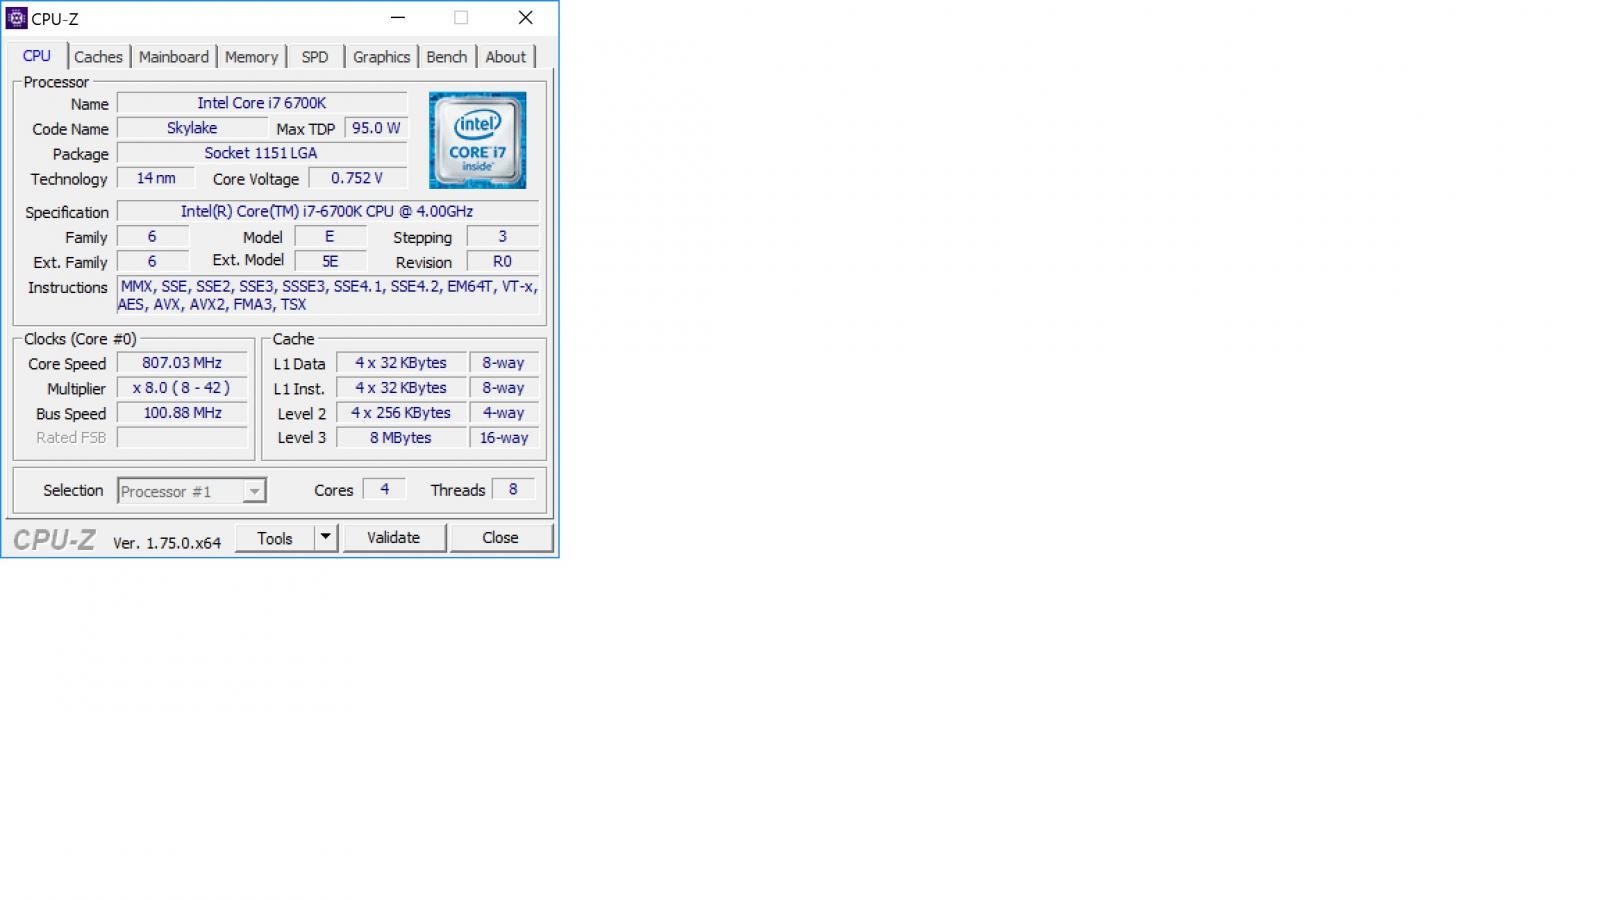Click the Close button at bottom
Image resolution: width=1600 pixels, height=900 pixels.
pyautogui.click(x=500, y=538)
